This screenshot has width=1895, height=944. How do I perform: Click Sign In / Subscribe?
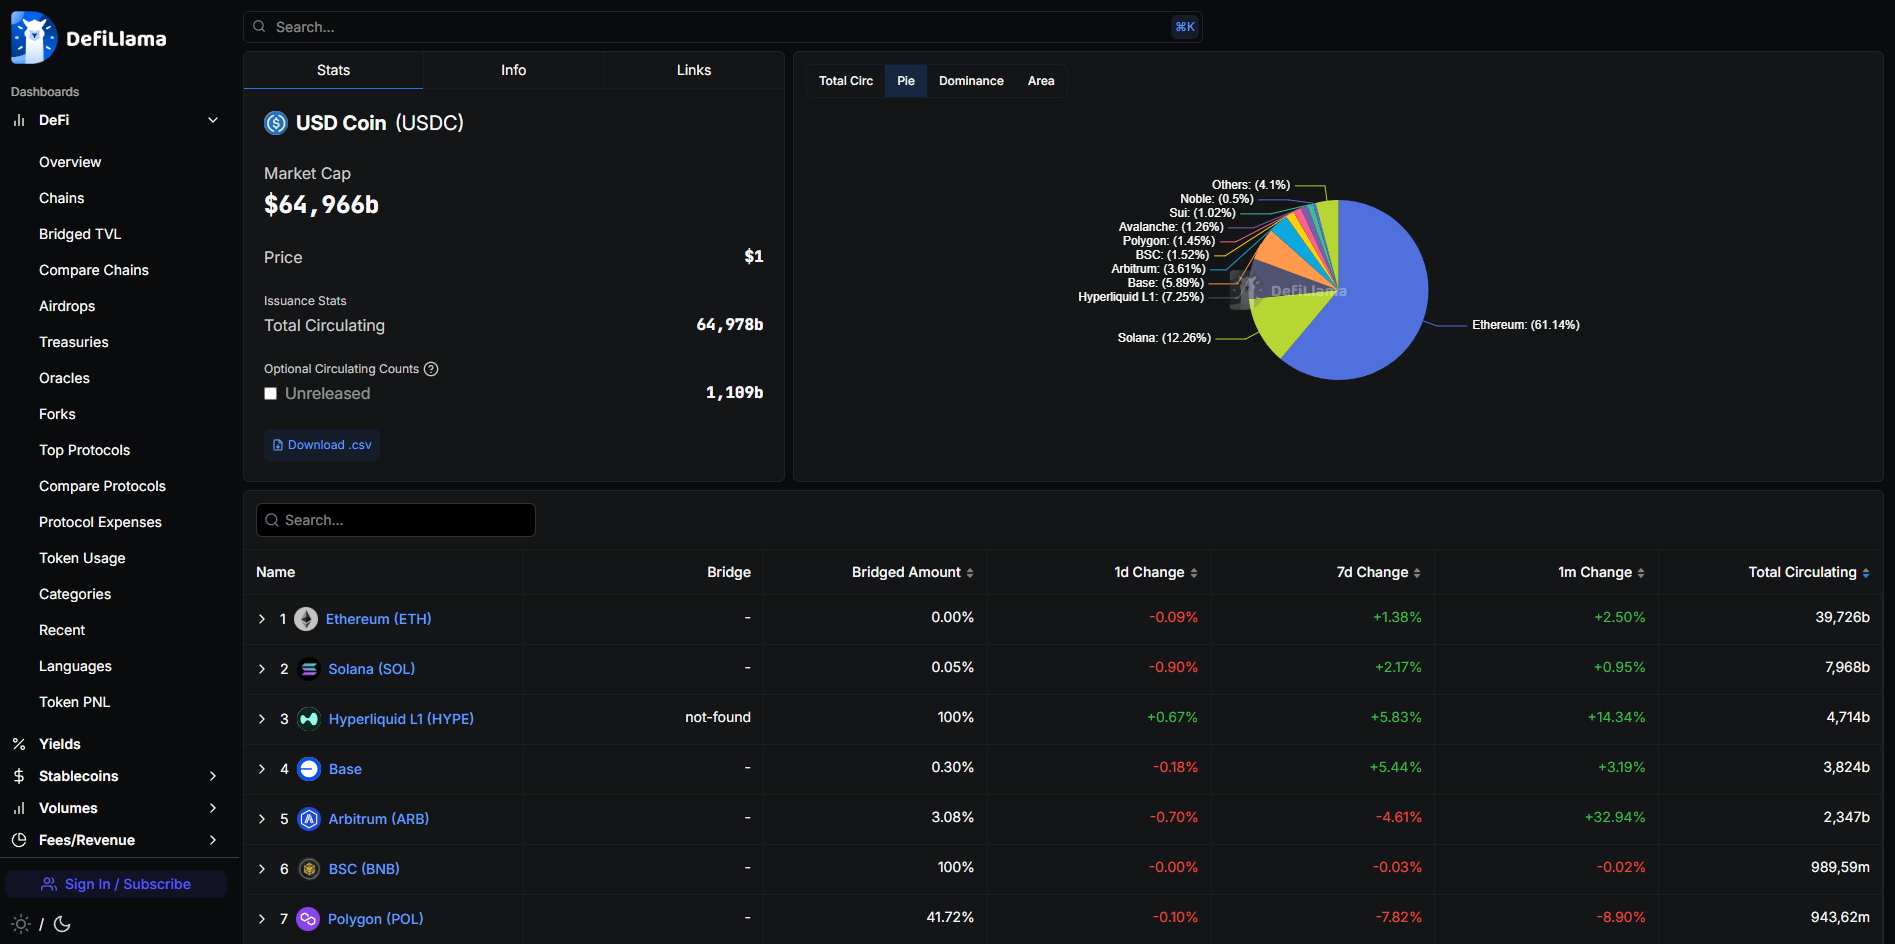[116, 884]
